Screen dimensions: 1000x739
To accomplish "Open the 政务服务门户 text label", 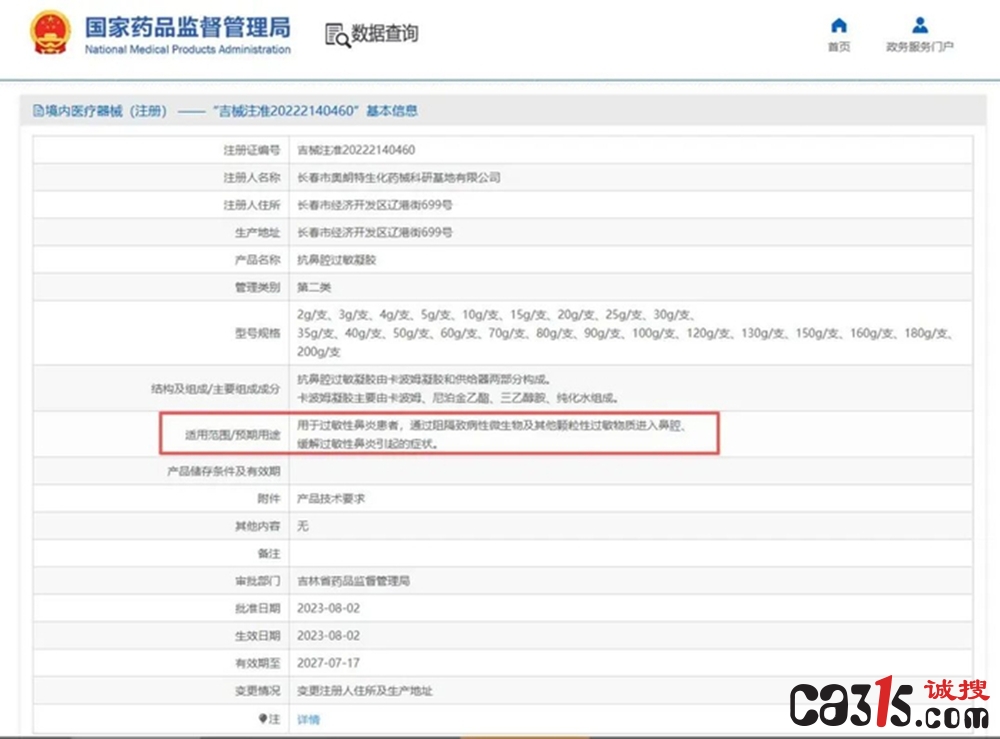I will pyautogui.click(x=920, y=47).
